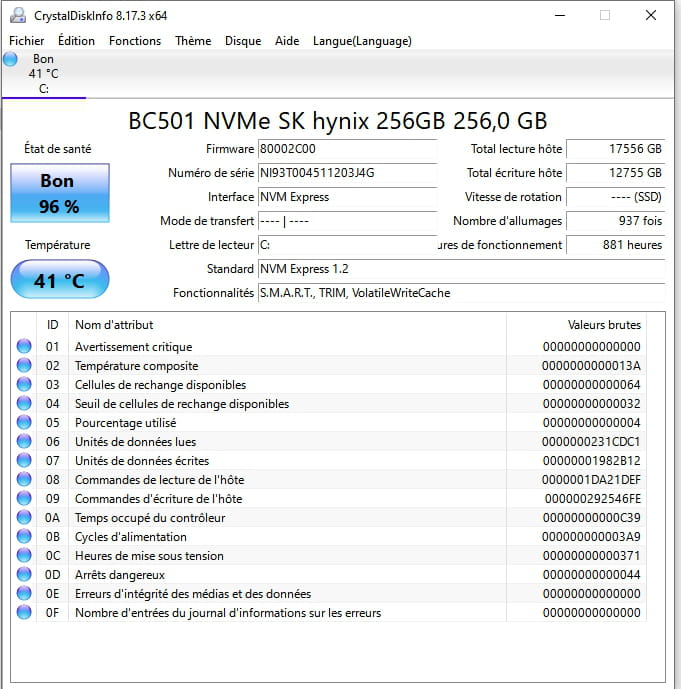Select the C: disk tab showing Bon 41 °C
The height and width of the screenshot is (689, 681).
(44, 74)
